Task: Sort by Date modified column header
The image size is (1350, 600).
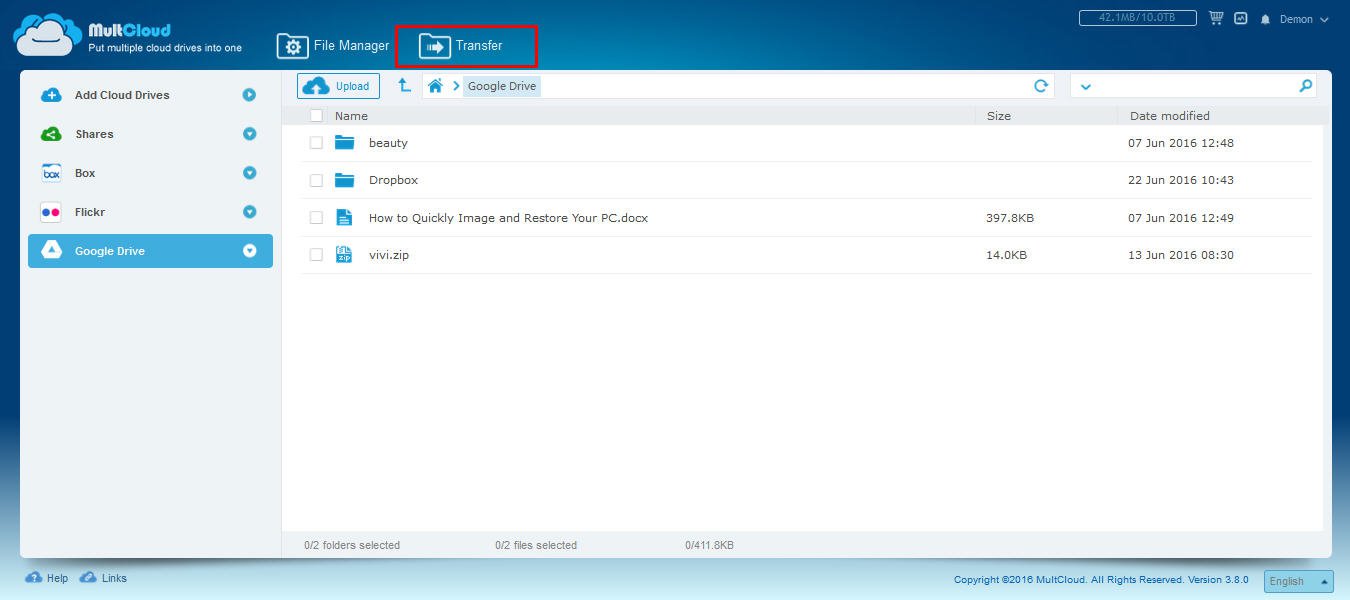Action: [x=1170, y=116]
